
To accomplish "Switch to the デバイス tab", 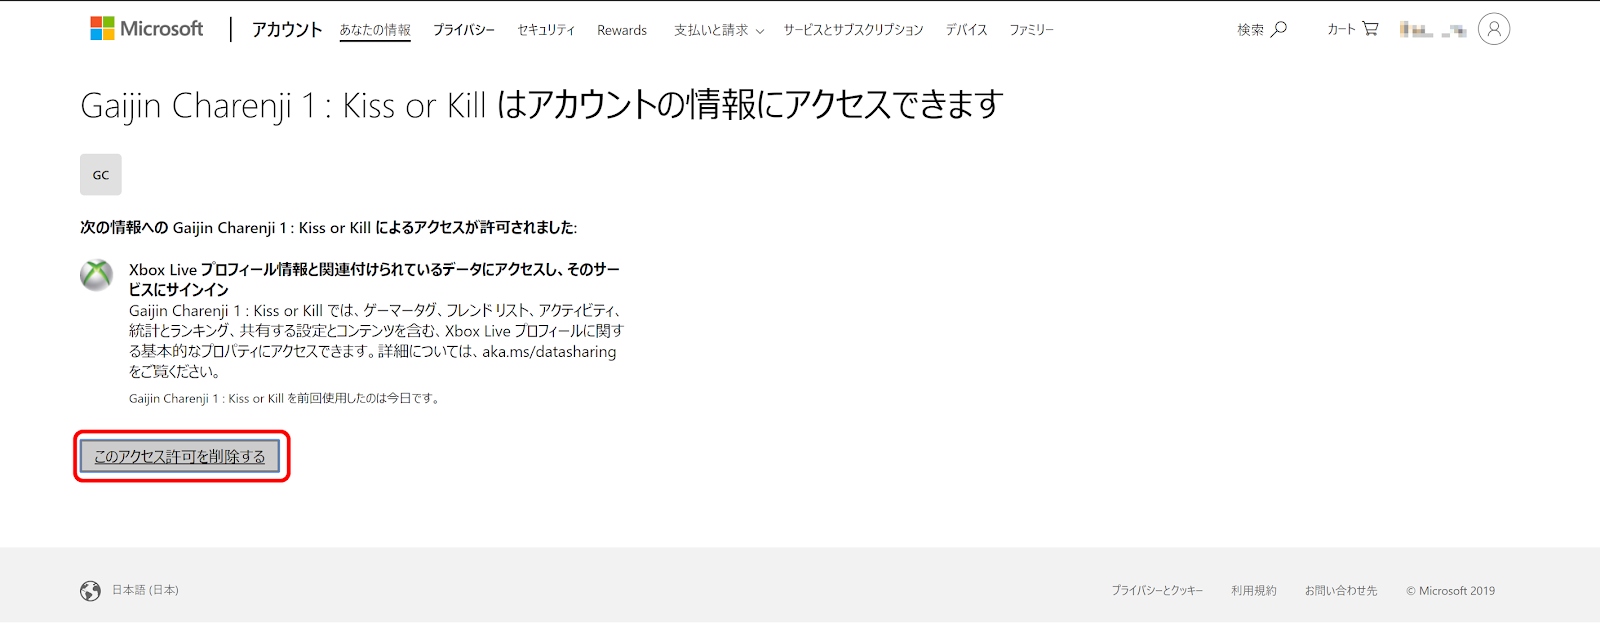I will (966, 30).
